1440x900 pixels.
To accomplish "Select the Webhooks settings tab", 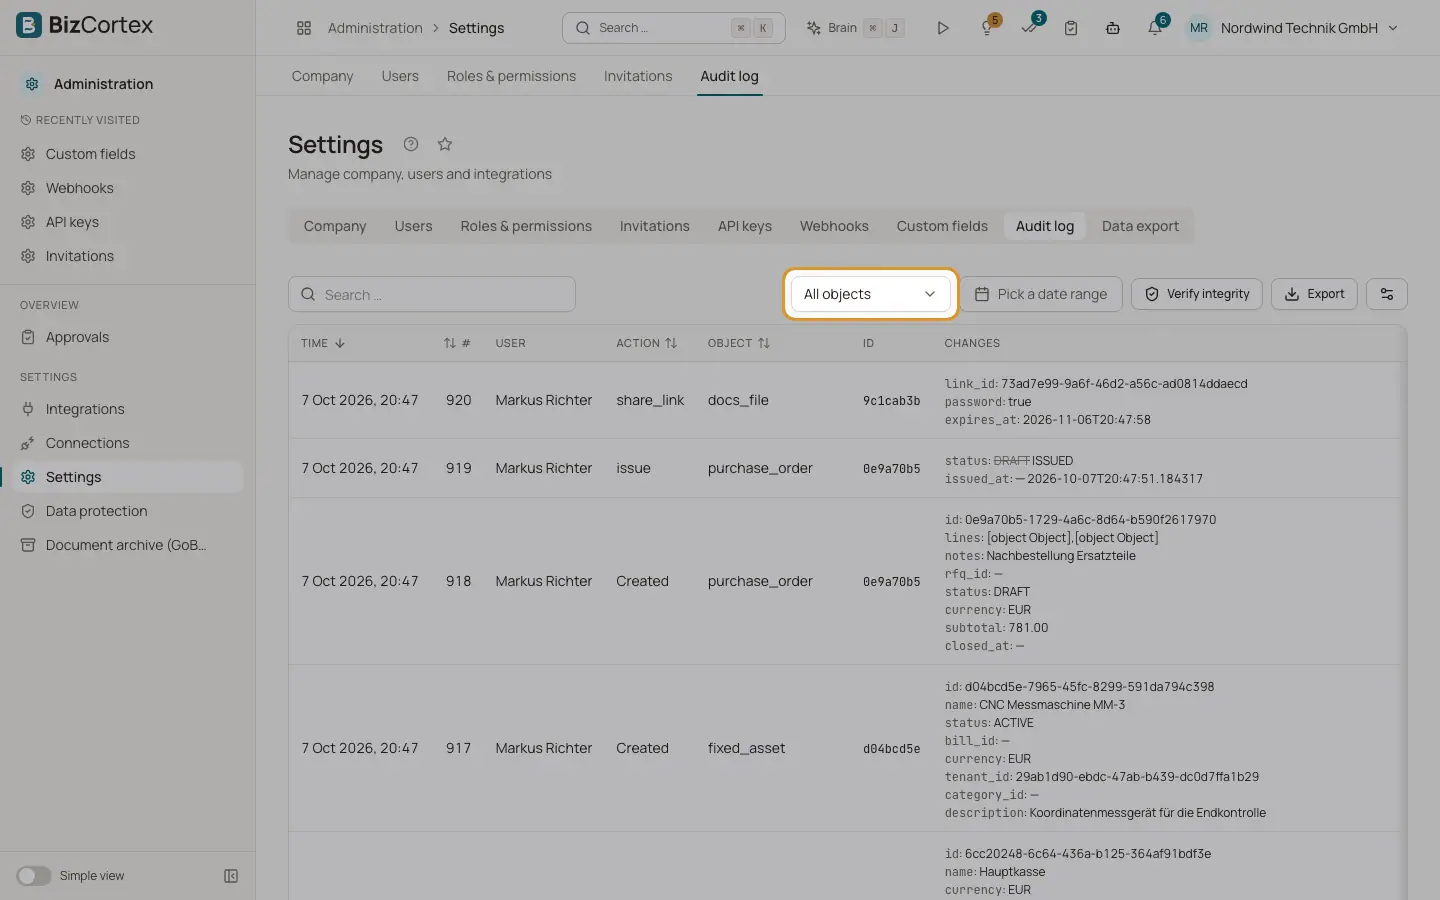I will coord(834,226).
